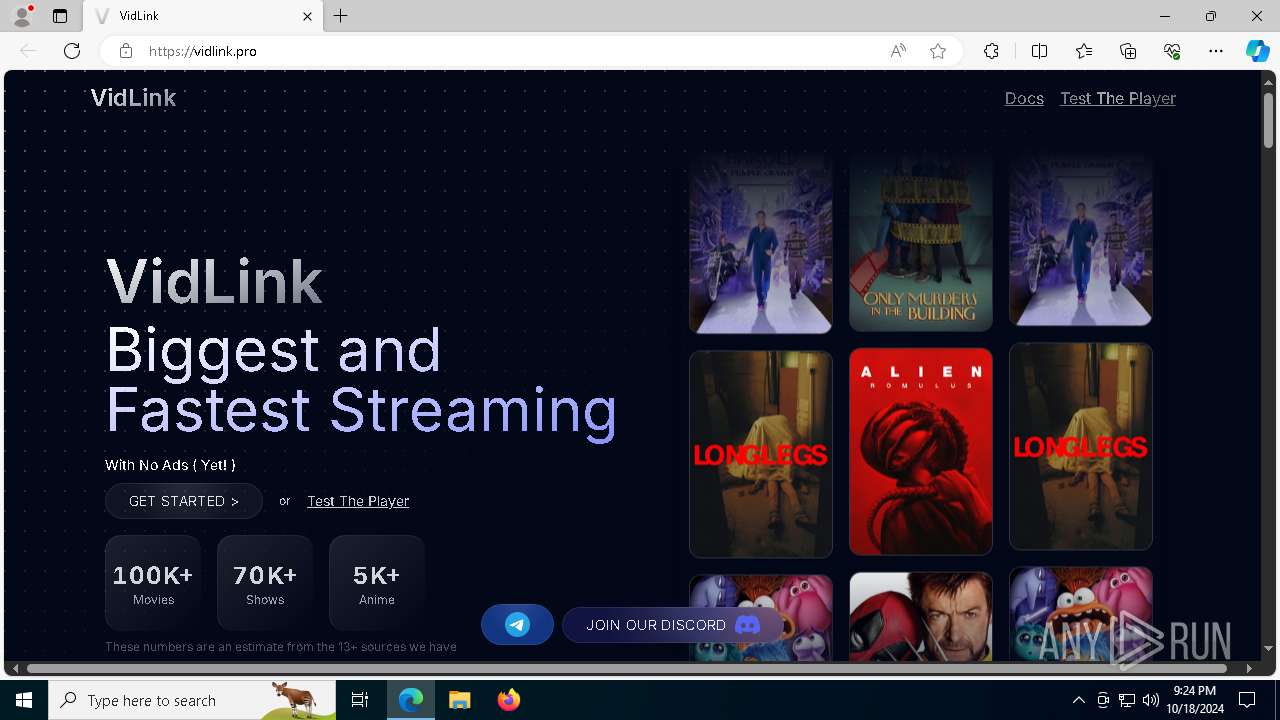Switch to Microsoft Edge taskbar icon
The height and width of the screenshot is (720, 1280).
(x=411, y=700)
